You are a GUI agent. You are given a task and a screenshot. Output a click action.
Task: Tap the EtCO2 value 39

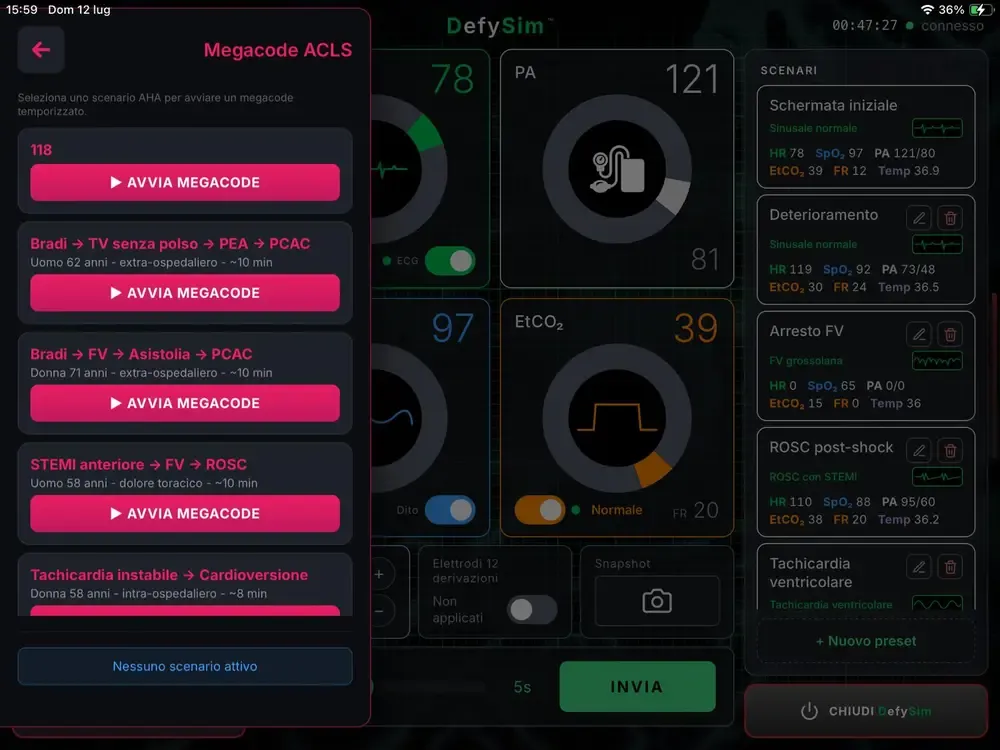(x=696, y=328)
